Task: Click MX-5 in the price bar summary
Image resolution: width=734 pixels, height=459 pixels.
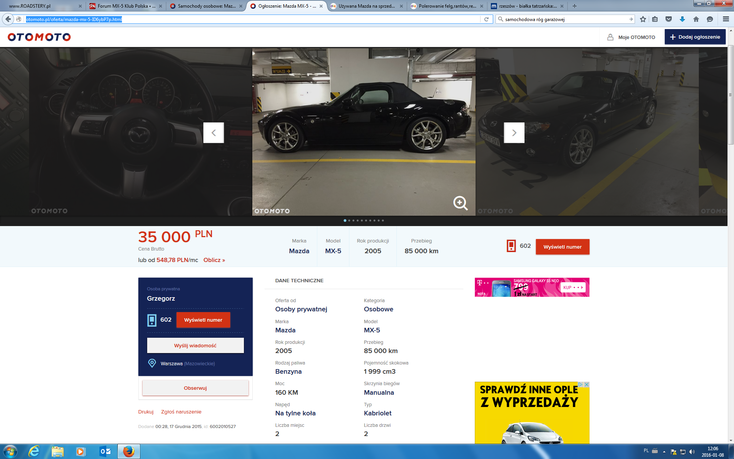Action: 333,251
